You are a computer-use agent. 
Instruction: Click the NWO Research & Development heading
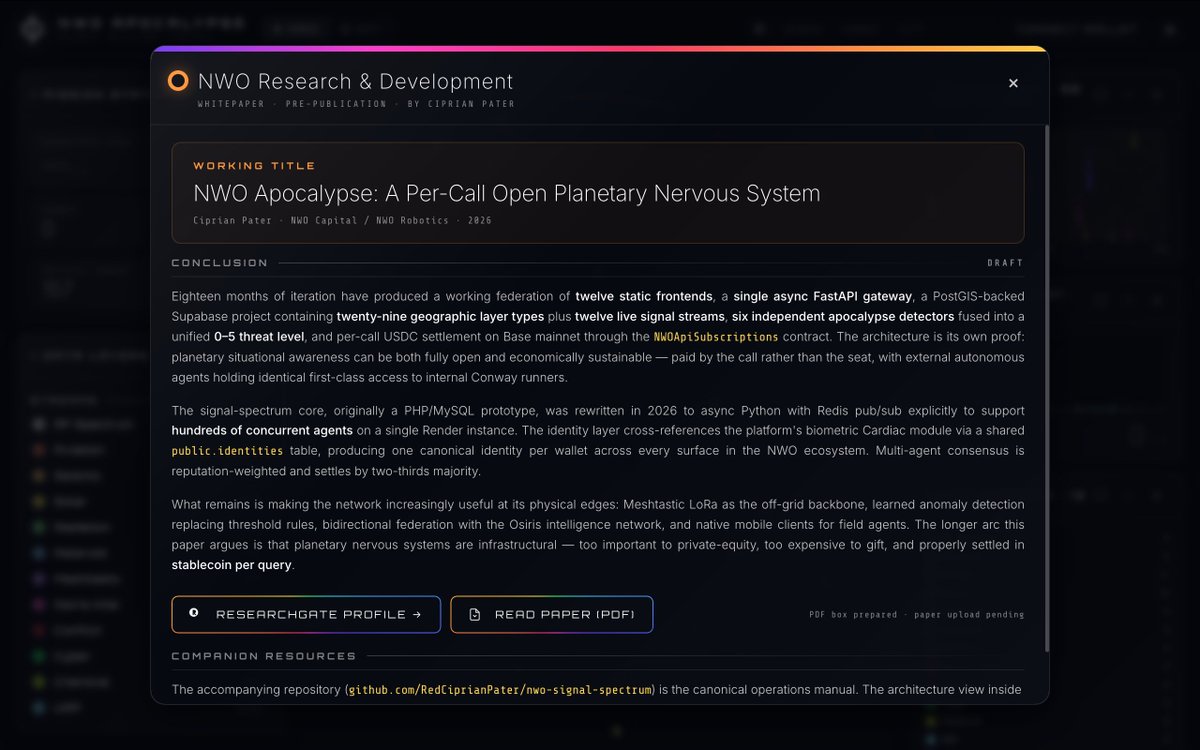coord(356,81)
